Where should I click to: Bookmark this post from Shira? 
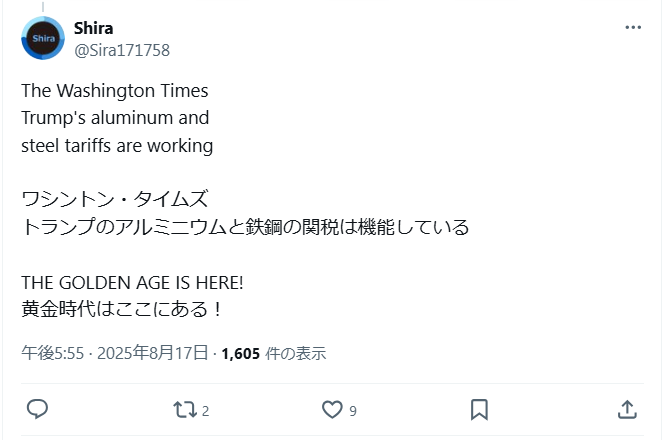[x=479, y=409]
